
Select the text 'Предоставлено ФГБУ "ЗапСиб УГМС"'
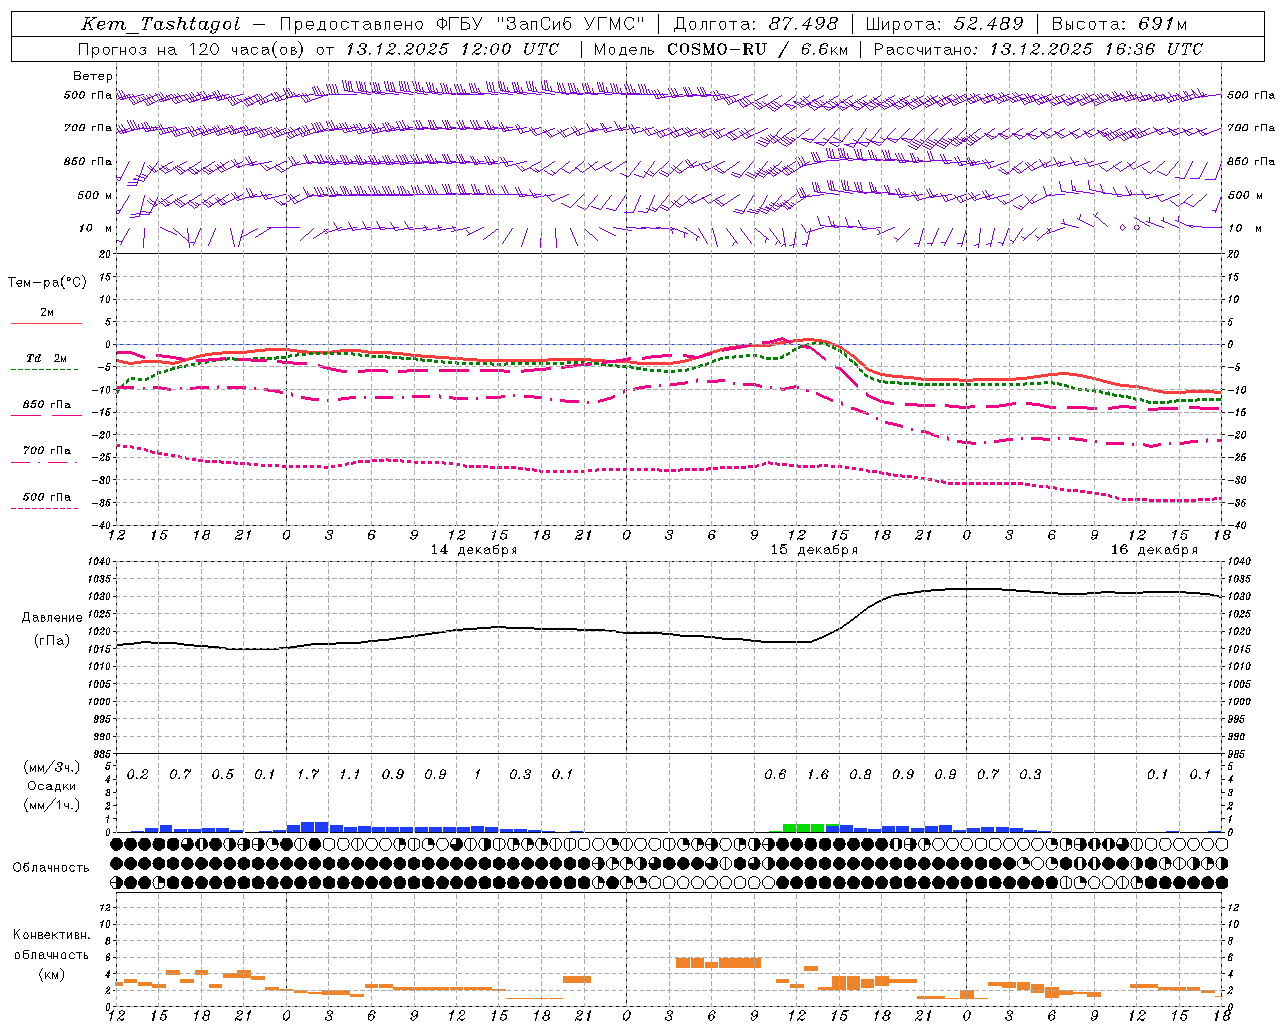pos(463,24)
